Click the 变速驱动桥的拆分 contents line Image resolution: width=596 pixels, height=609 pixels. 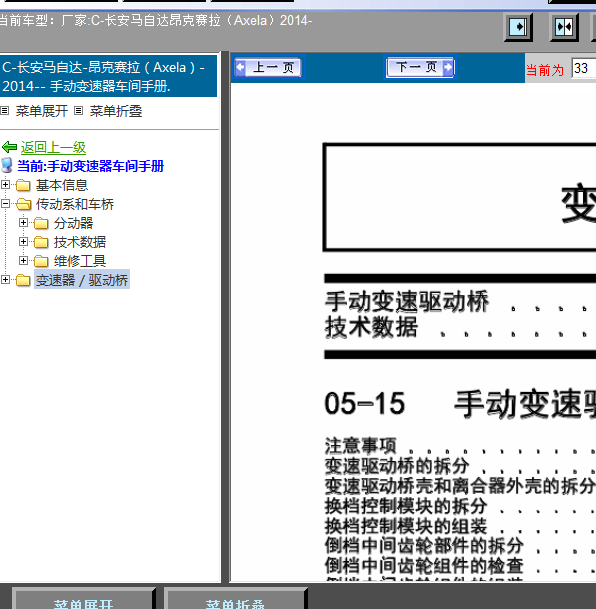click(x=397, y=466)
